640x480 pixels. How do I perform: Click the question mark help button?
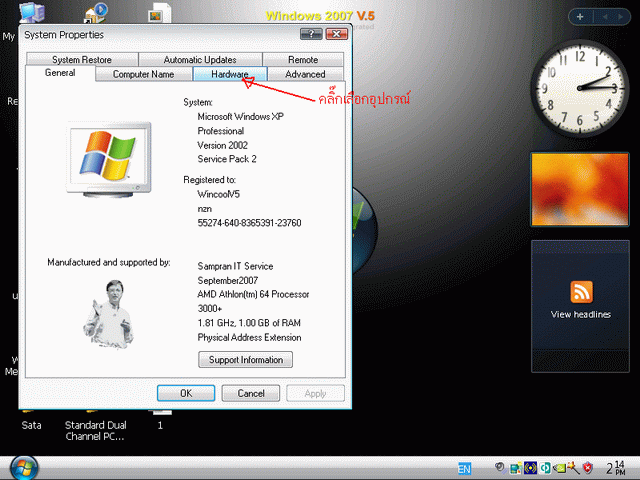[311, 34]
